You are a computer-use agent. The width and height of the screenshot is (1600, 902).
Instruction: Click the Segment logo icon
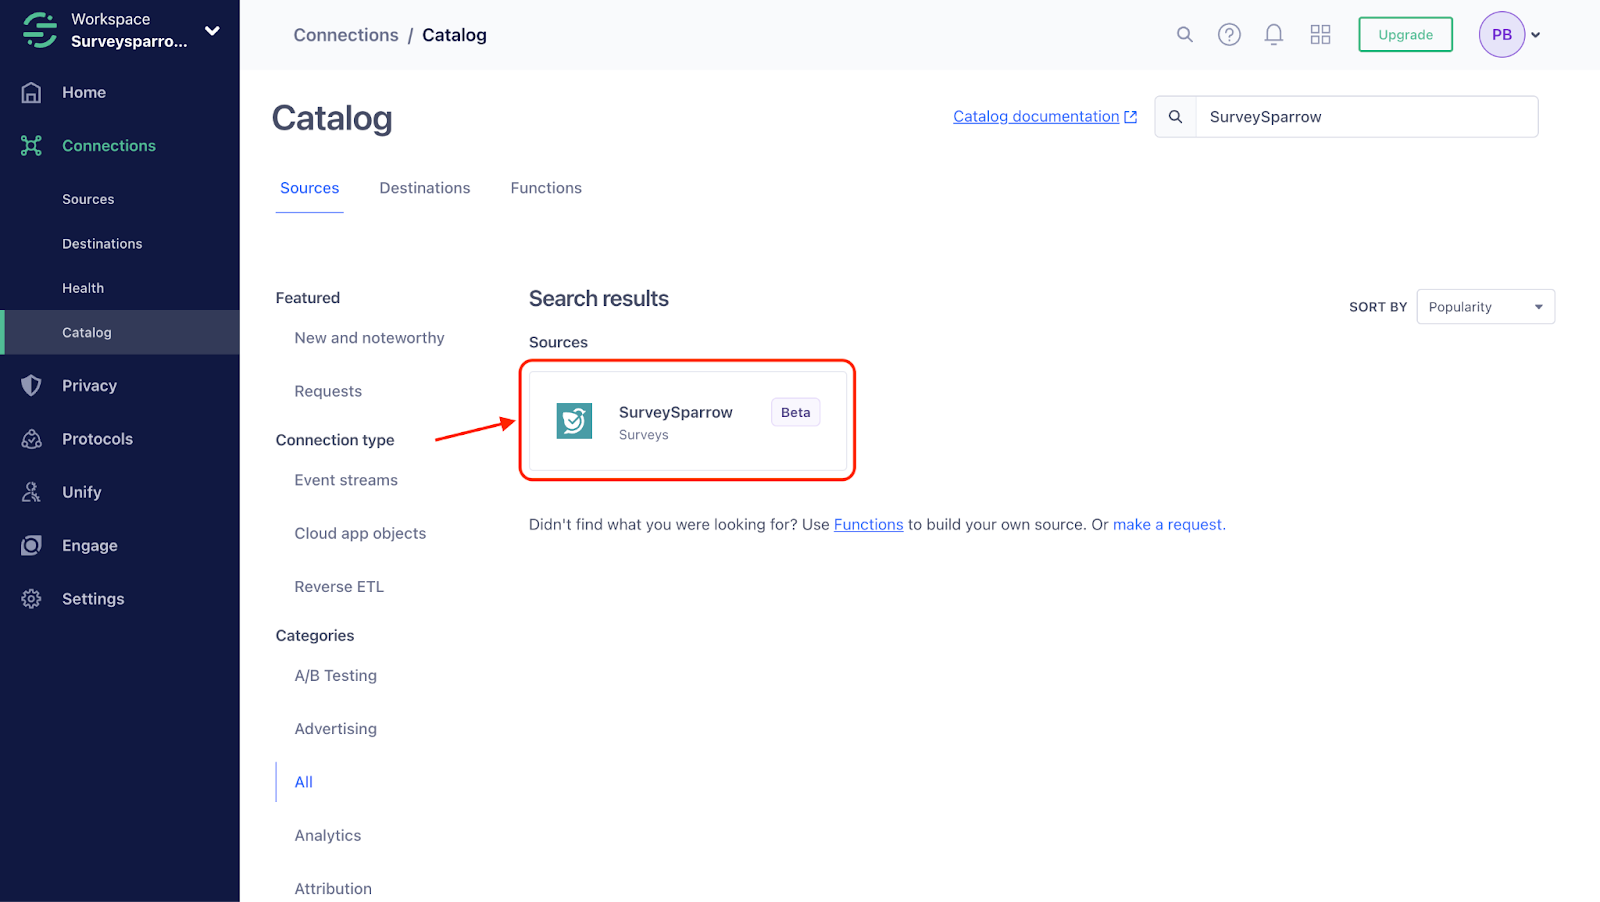pyautogui.click(x=40, y=30)
